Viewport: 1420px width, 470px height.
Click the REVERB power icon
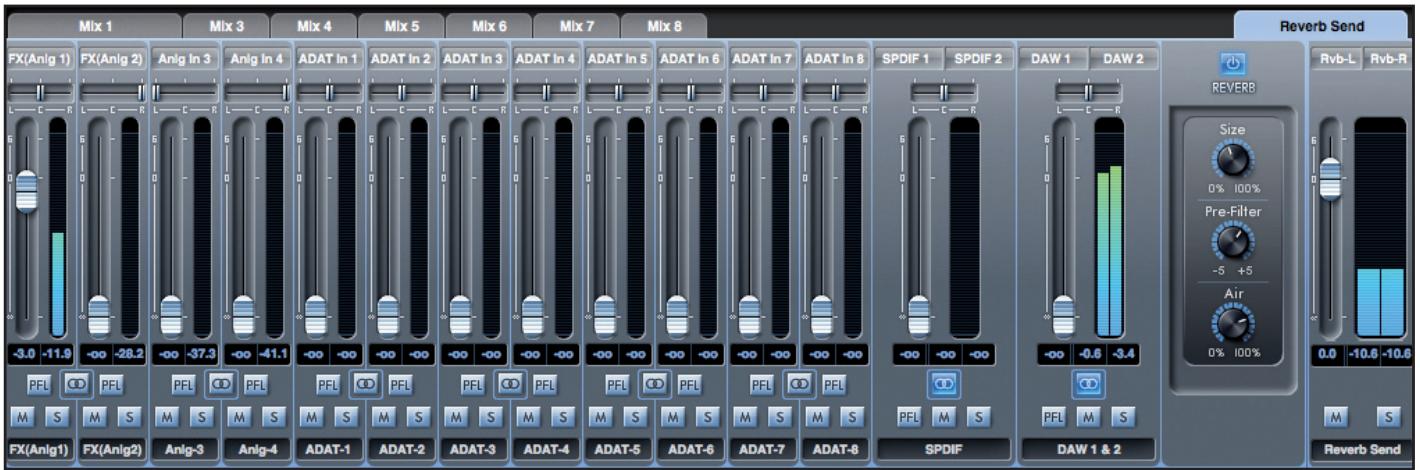(1232, 64)
